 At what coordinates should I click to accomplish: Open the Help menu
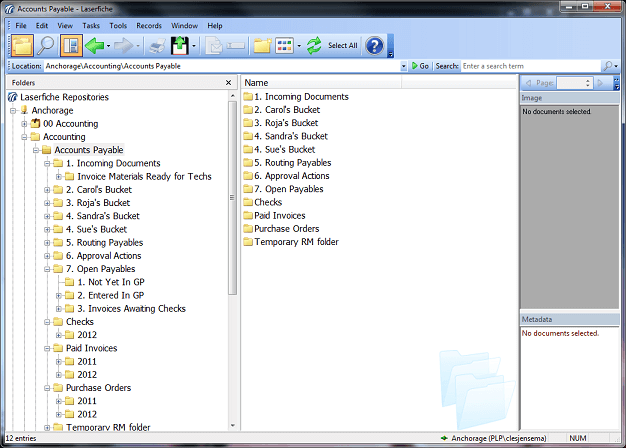point(215,26)
